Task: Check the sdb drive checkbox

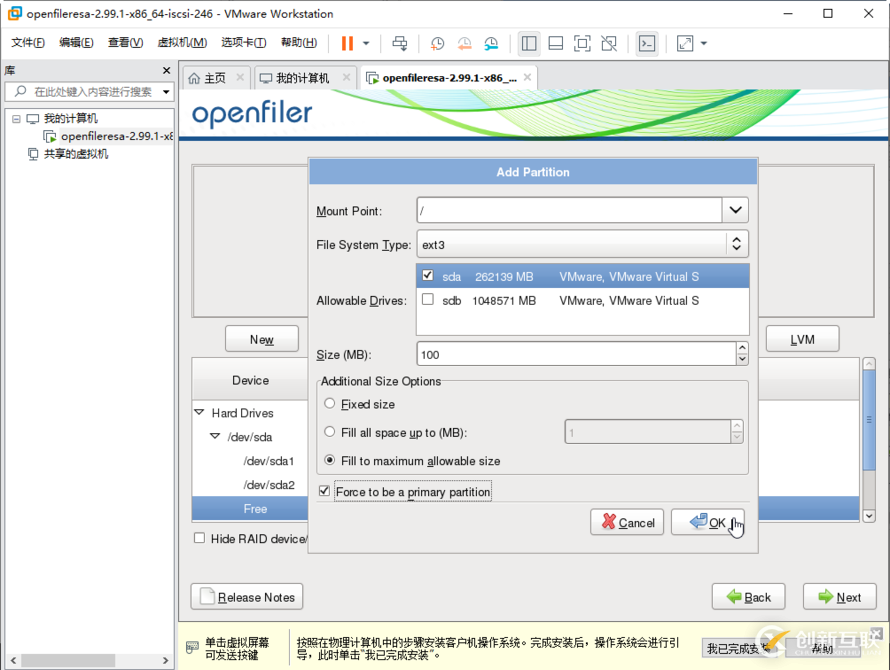Action: [428, 300]
